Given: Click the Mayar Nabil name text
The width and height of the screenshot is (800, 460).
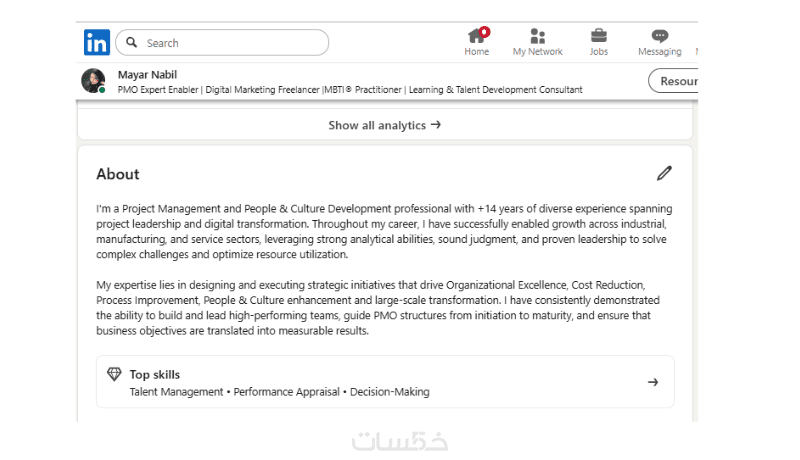Looking at the screenshot, I should click(x=147, y=75).
